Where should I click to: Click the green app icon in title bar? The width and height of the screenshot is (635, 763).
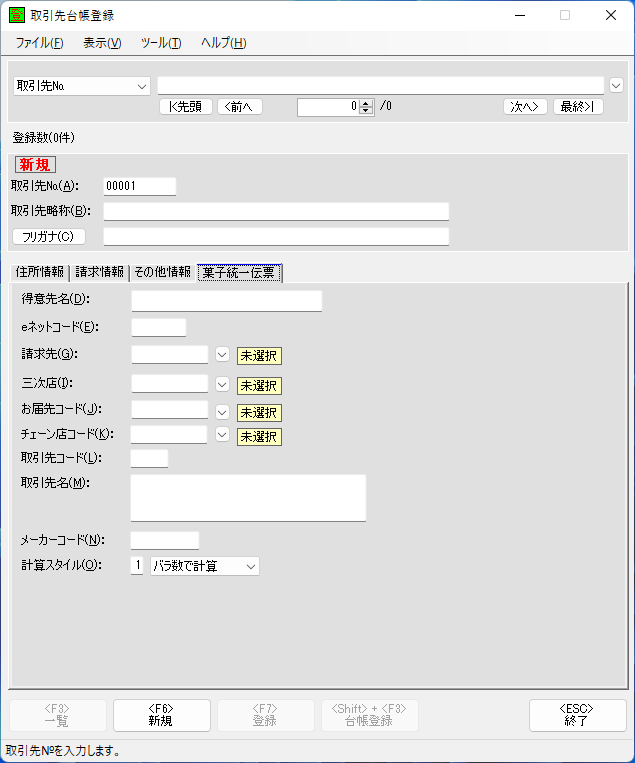click(x=17, y=15)
